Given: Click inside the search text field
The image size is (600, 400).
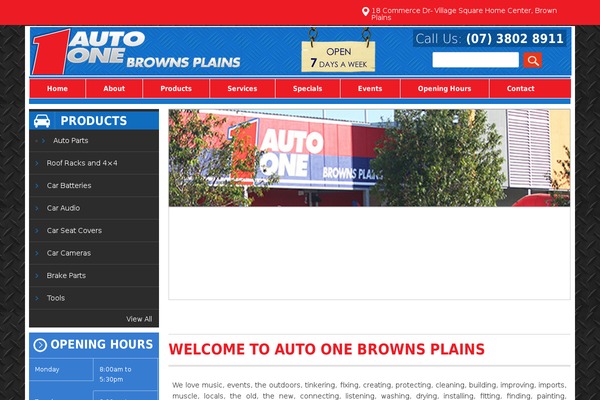Looking at the screenshot, I should pos(475,60).
